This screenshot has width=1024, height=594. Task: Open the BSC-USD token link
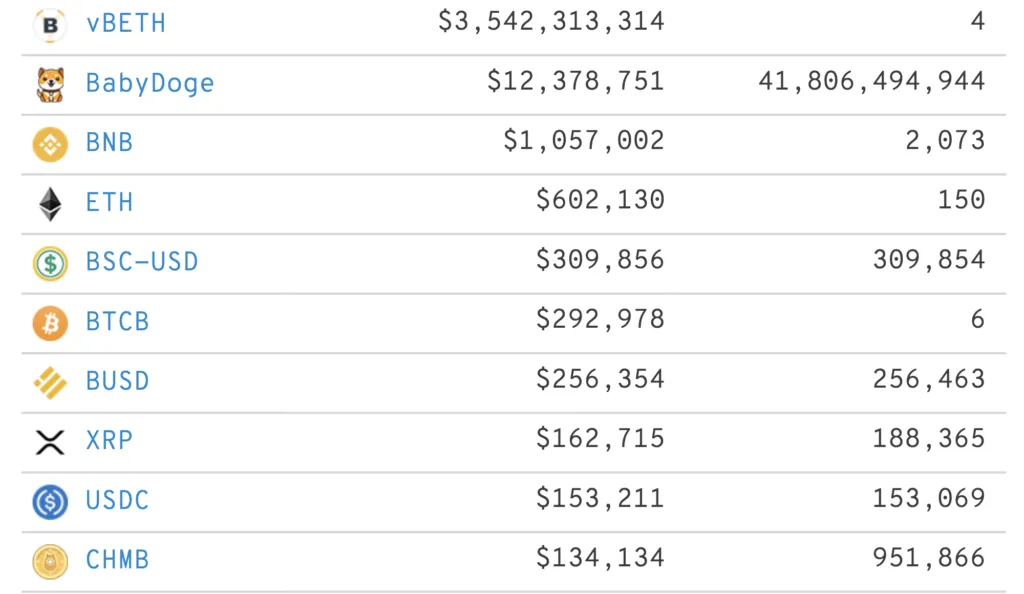click(x=142, y=262)
